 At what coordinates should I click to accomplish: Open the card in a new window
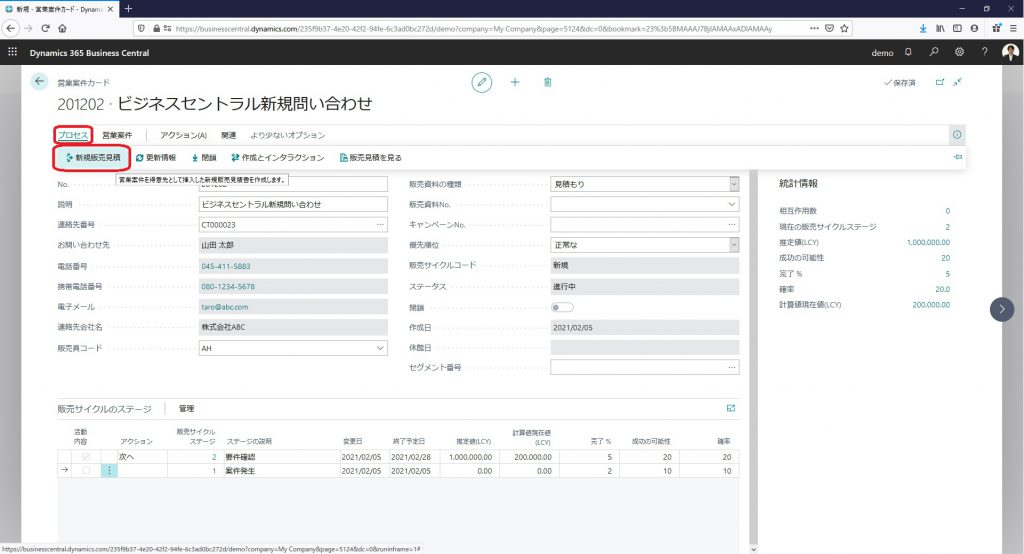coord(939,82)
